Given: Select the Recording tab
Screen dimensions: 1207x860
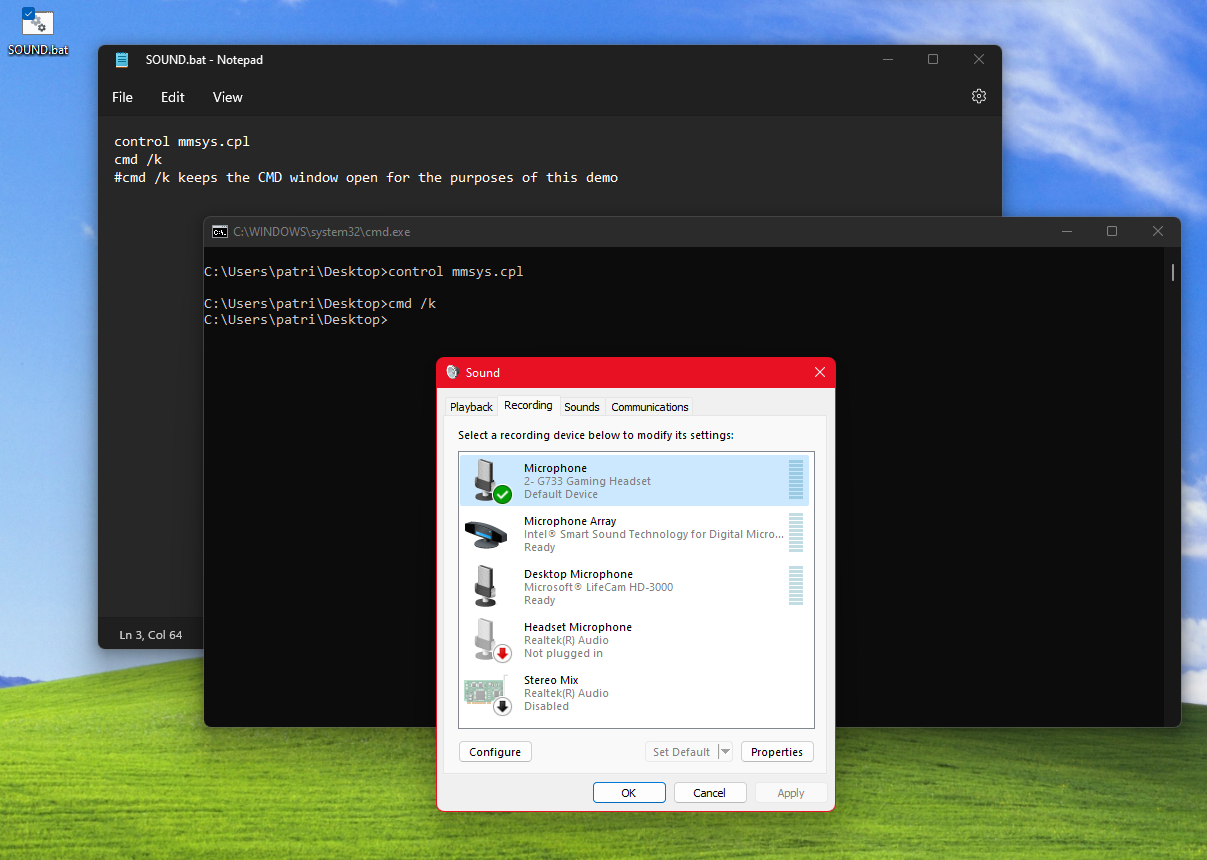Looking at the screenshot, I should tap(528, 405).
